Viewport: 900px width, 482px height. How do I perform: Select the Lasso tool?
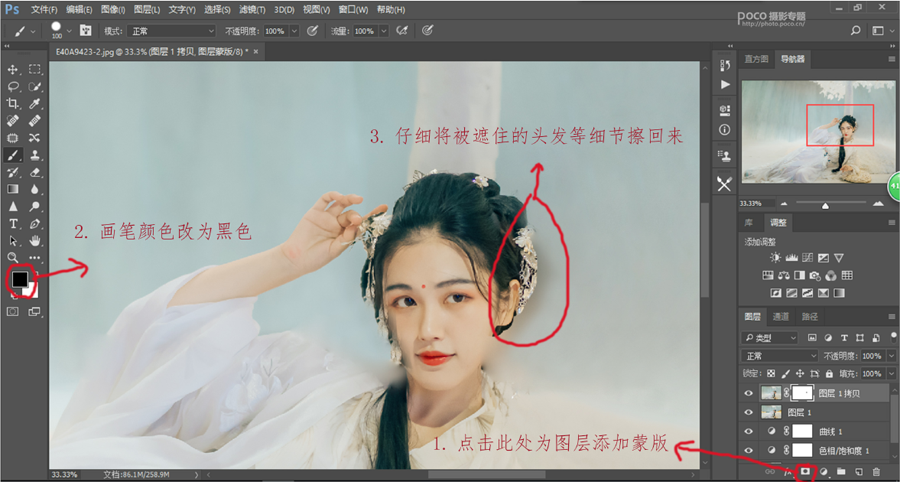point(13,87)
